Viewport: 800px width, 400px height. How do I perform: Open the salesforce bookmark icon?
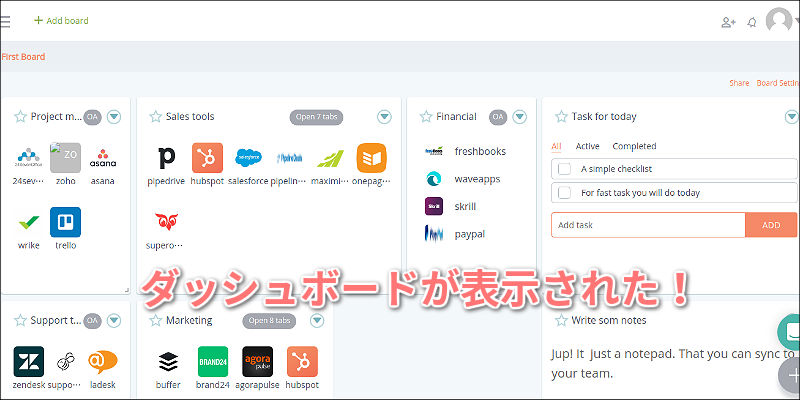(248, 158)
